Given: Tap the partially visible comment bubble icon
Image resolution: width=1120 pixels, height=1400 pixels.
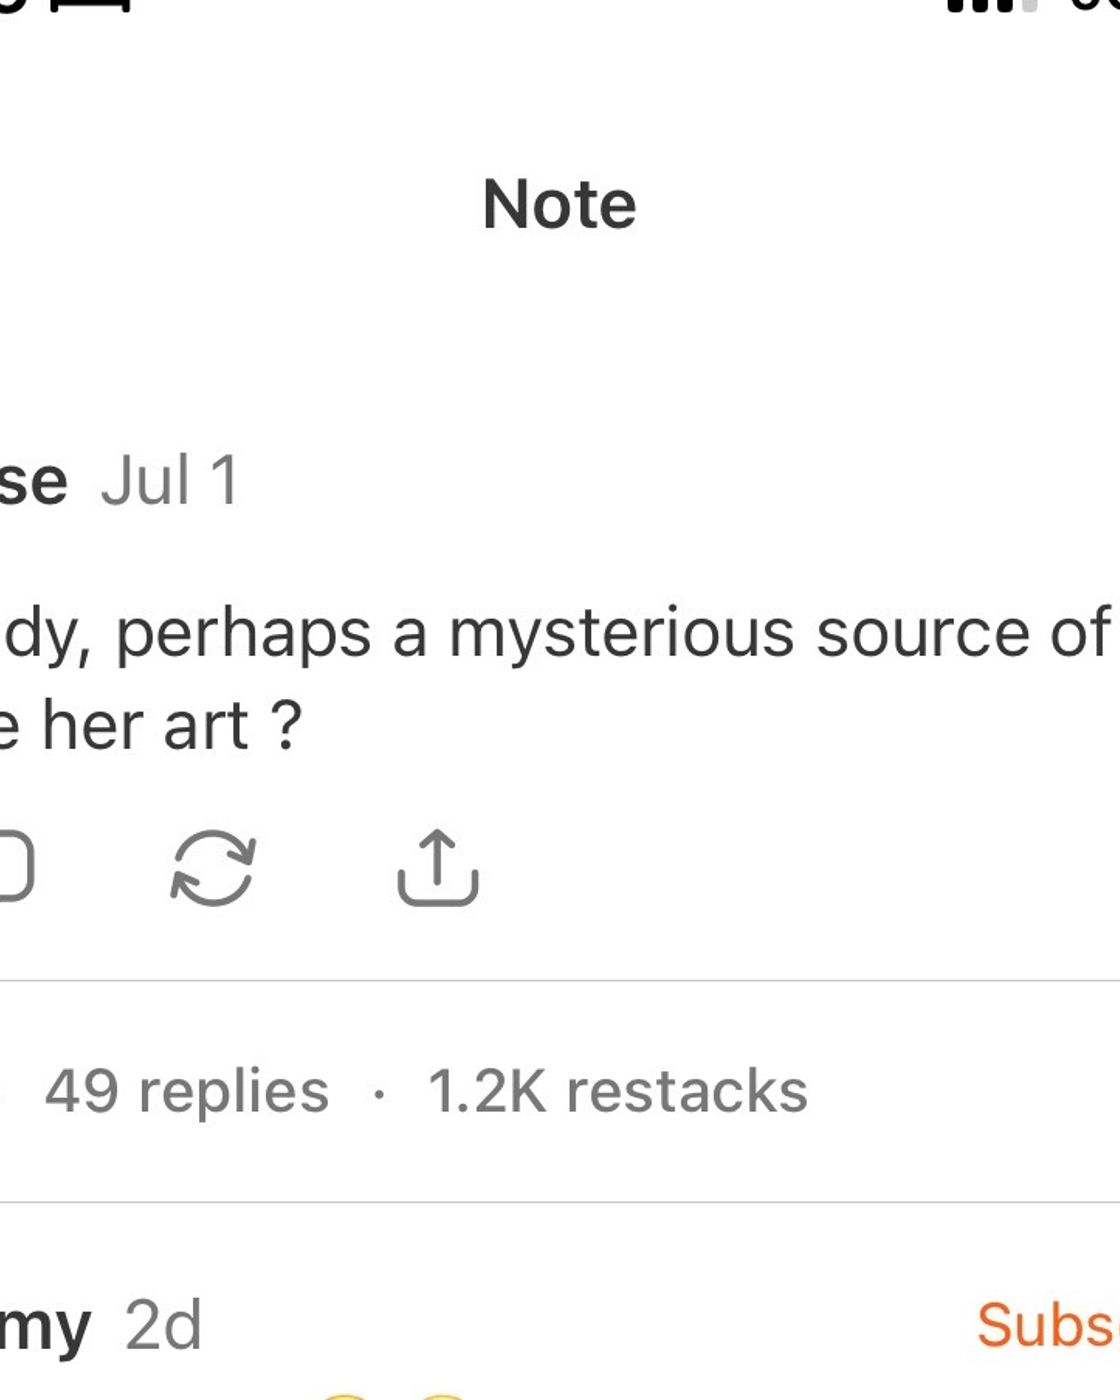Looking at the screenshot, I should (15, 866).
